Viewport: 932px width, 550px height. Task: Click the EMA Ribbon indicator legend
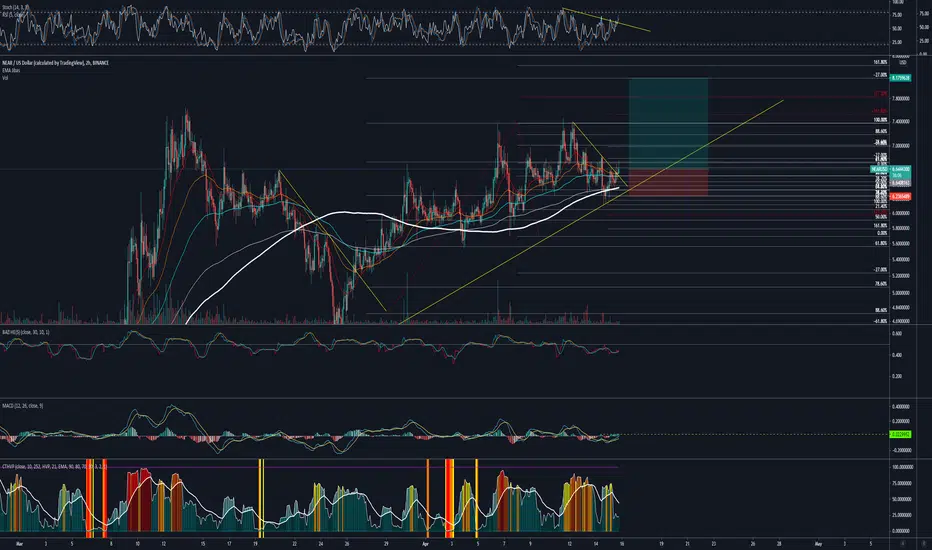pyautogui.click(x=11, y=70)
